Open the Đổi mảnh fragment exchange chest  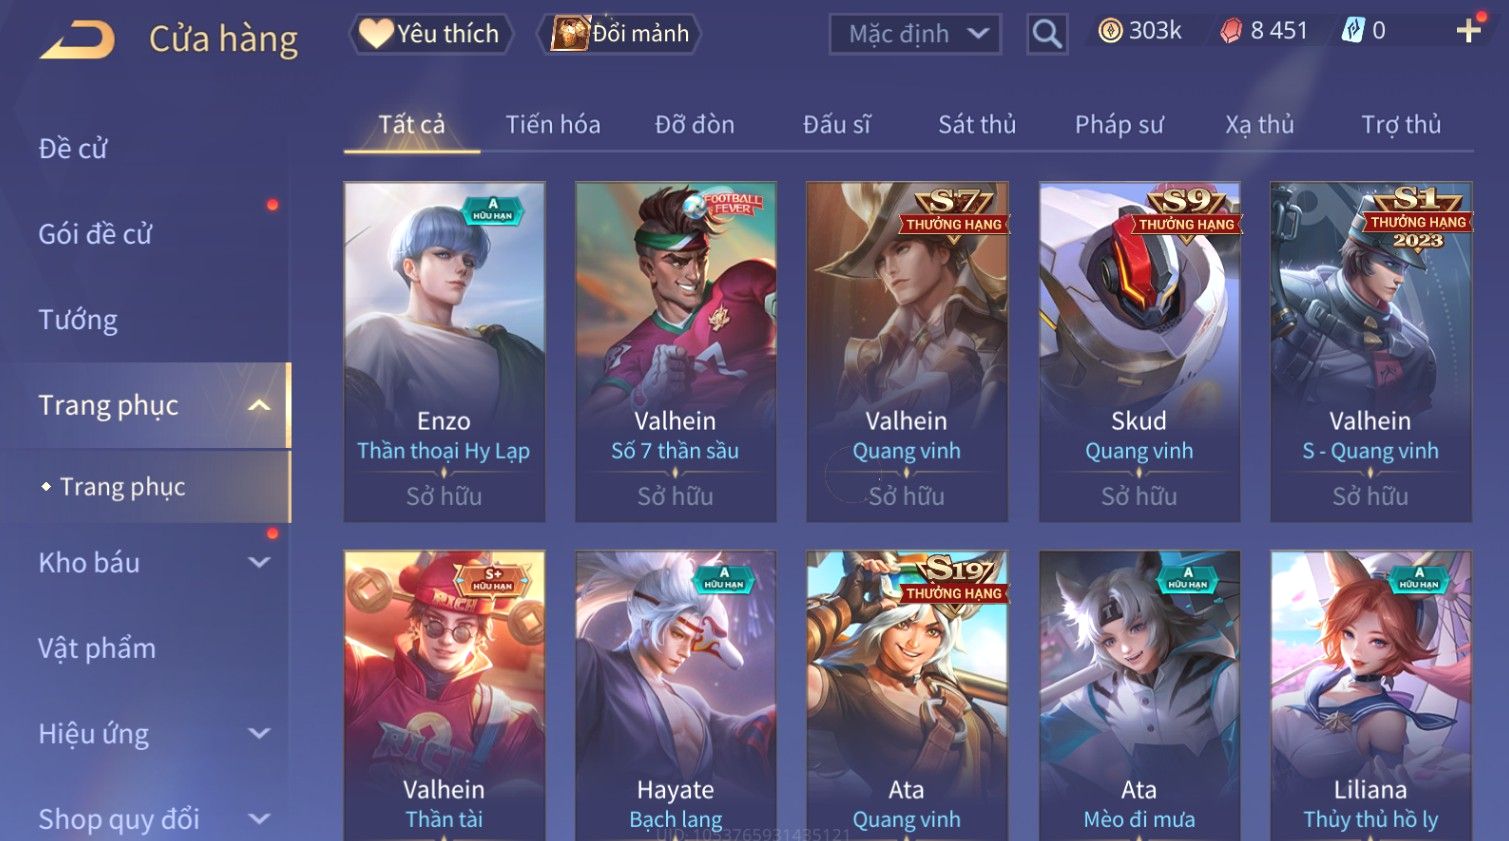[x=619, y=34]
